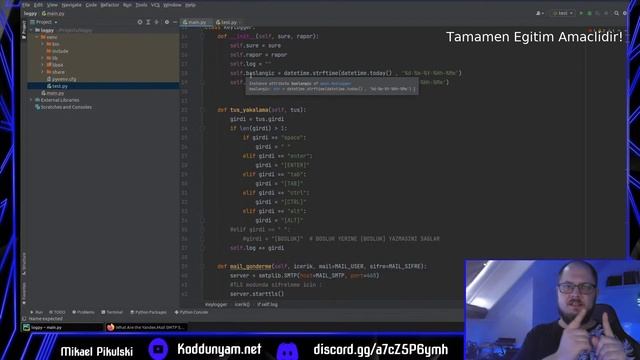This screenshot has height=360, width=640.
Task: Select the include folder
Action: click(x=57, y=51)
